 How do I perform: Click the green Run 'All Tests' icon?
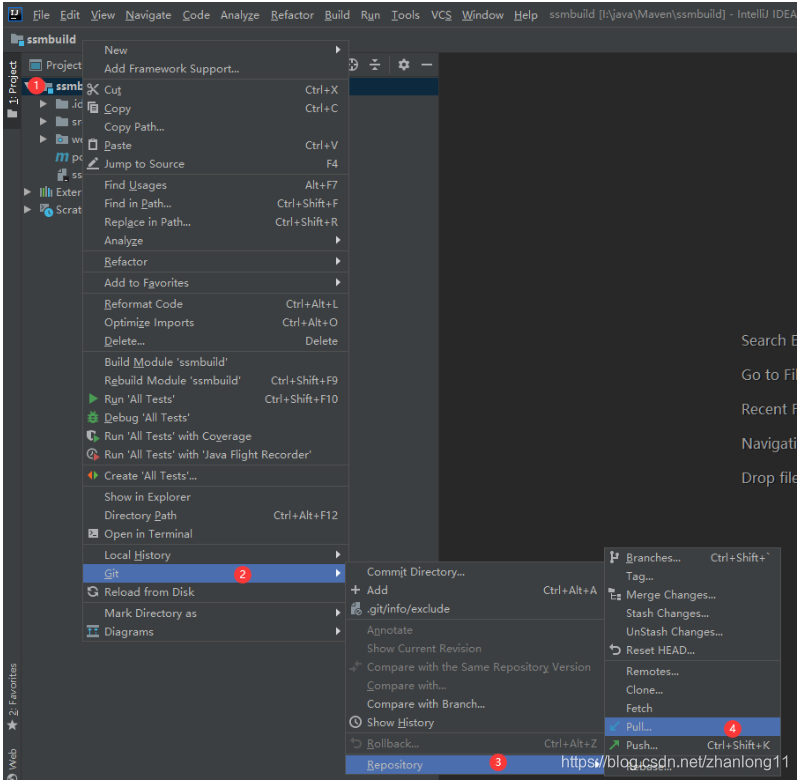pos(93,398)
